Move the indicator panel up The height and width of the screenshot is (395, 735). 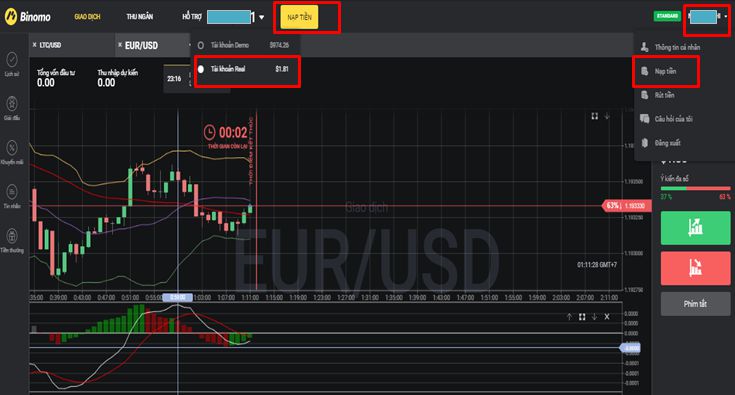click(x=569, y=317)
